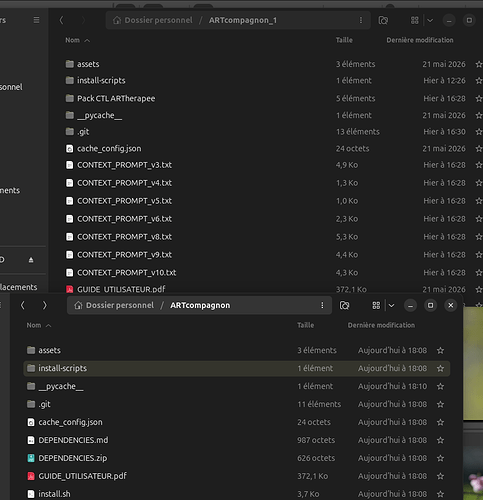Screen dimensions: 483x500
Task: Click '11 éléments' size of .git folder
Action: pos(319,404)
